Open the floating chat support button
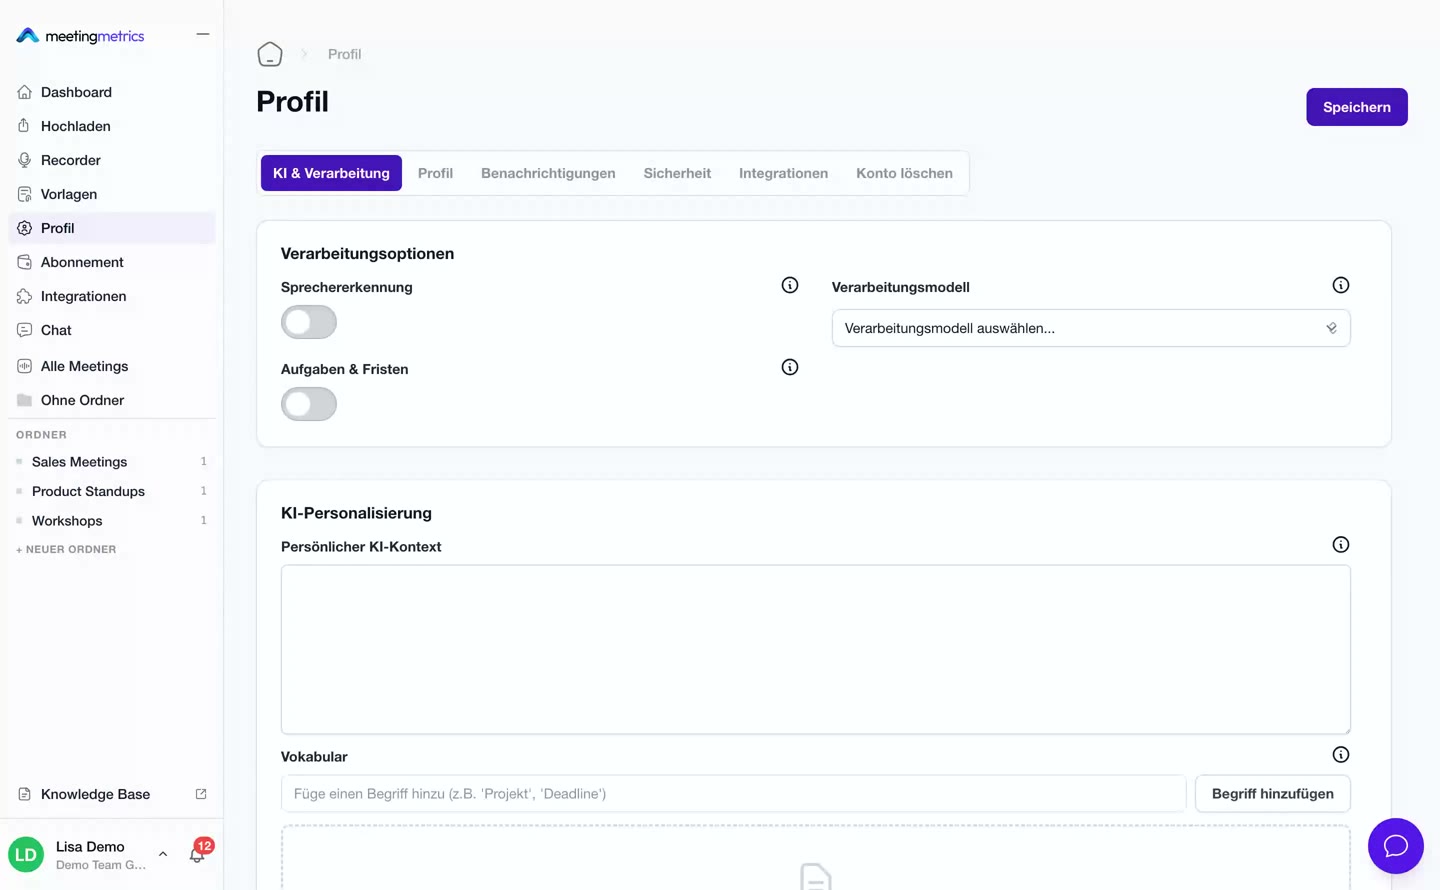Image resolution: width=1440 pixels, height=890 pixels. (1396, 846)
